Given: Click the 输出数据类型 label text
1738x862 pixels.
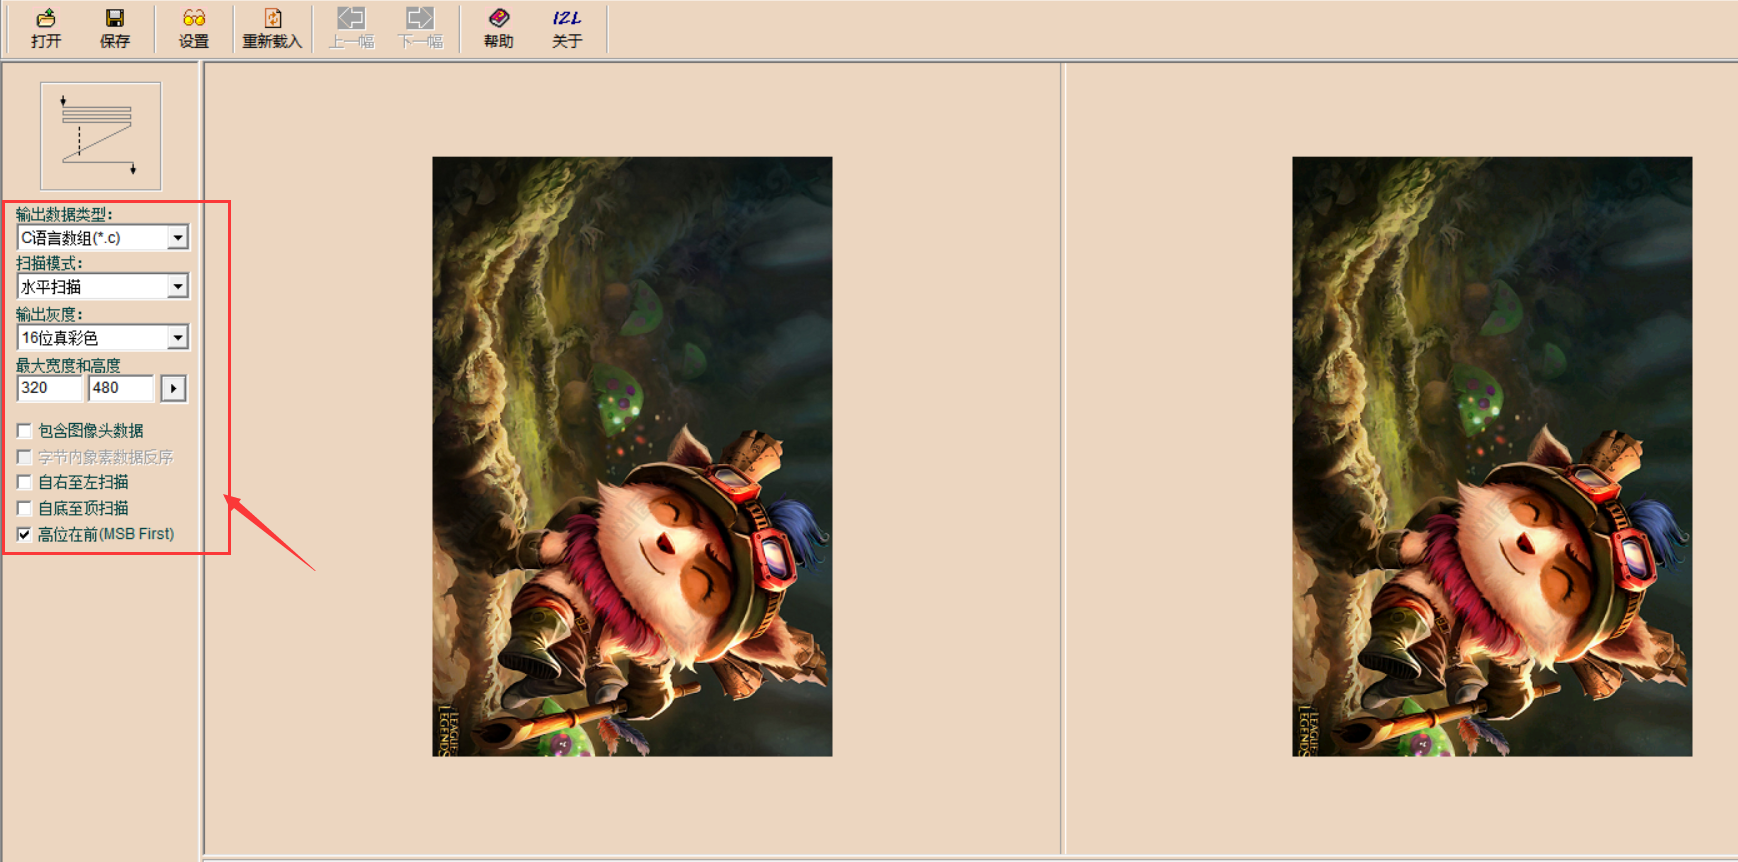Looking at the screenshot, I should pos(64,214).
